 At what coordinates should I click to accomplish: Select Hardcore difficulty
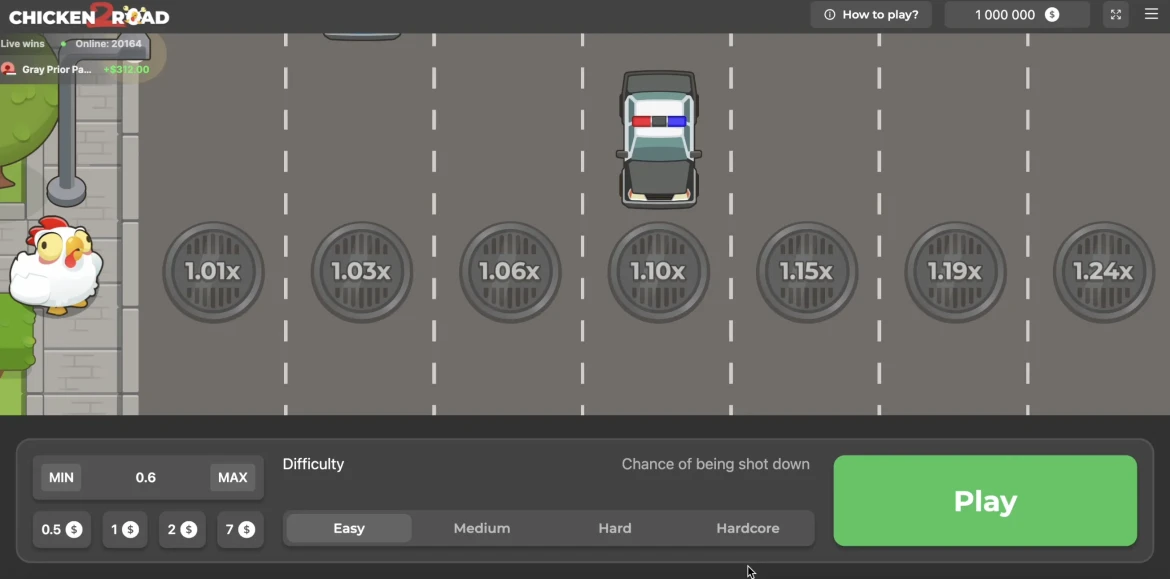coord(748,528)
